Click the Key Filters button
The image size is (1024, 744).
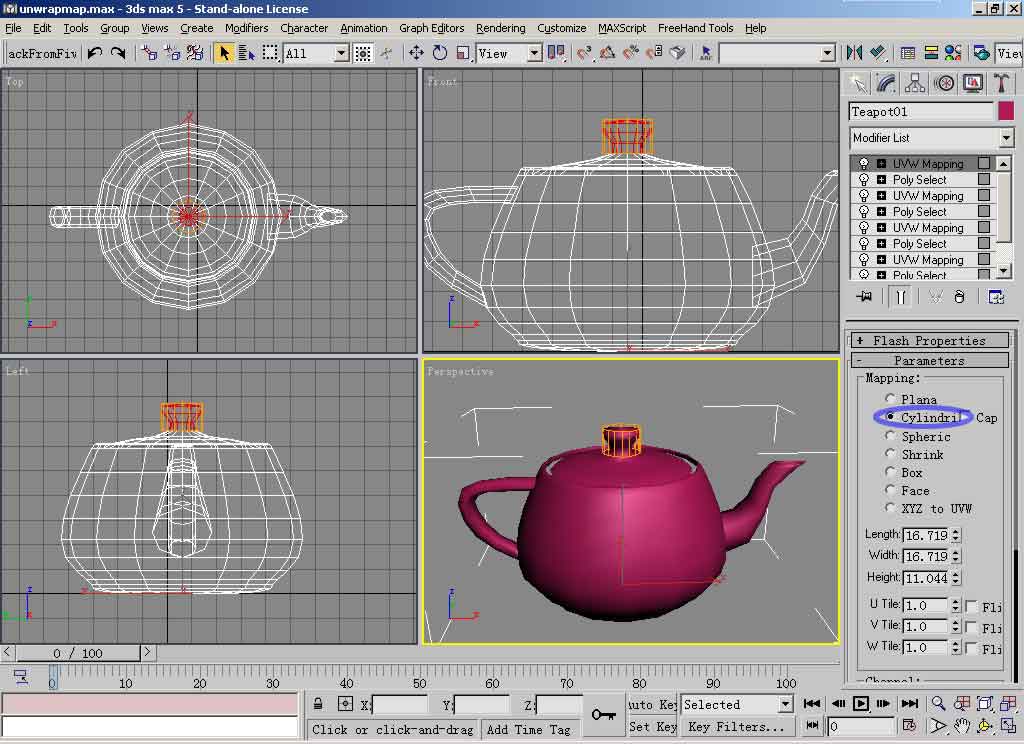click(x=735, y=727)
